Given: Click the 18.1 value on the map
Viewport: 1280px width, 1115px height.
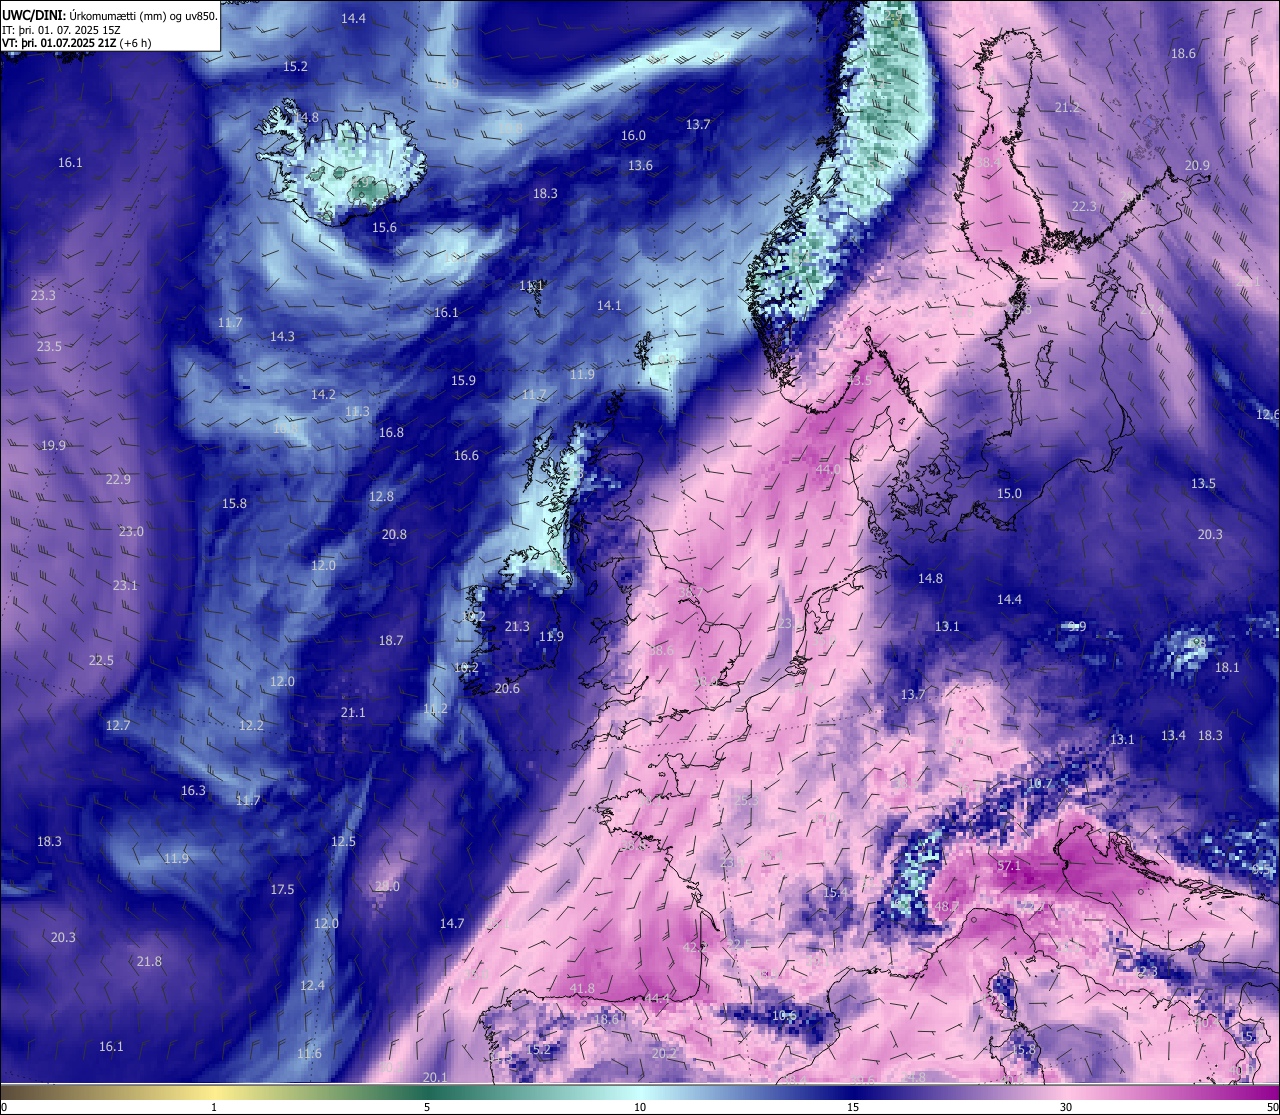Looking at the screenshot, I should (1227, 667).
